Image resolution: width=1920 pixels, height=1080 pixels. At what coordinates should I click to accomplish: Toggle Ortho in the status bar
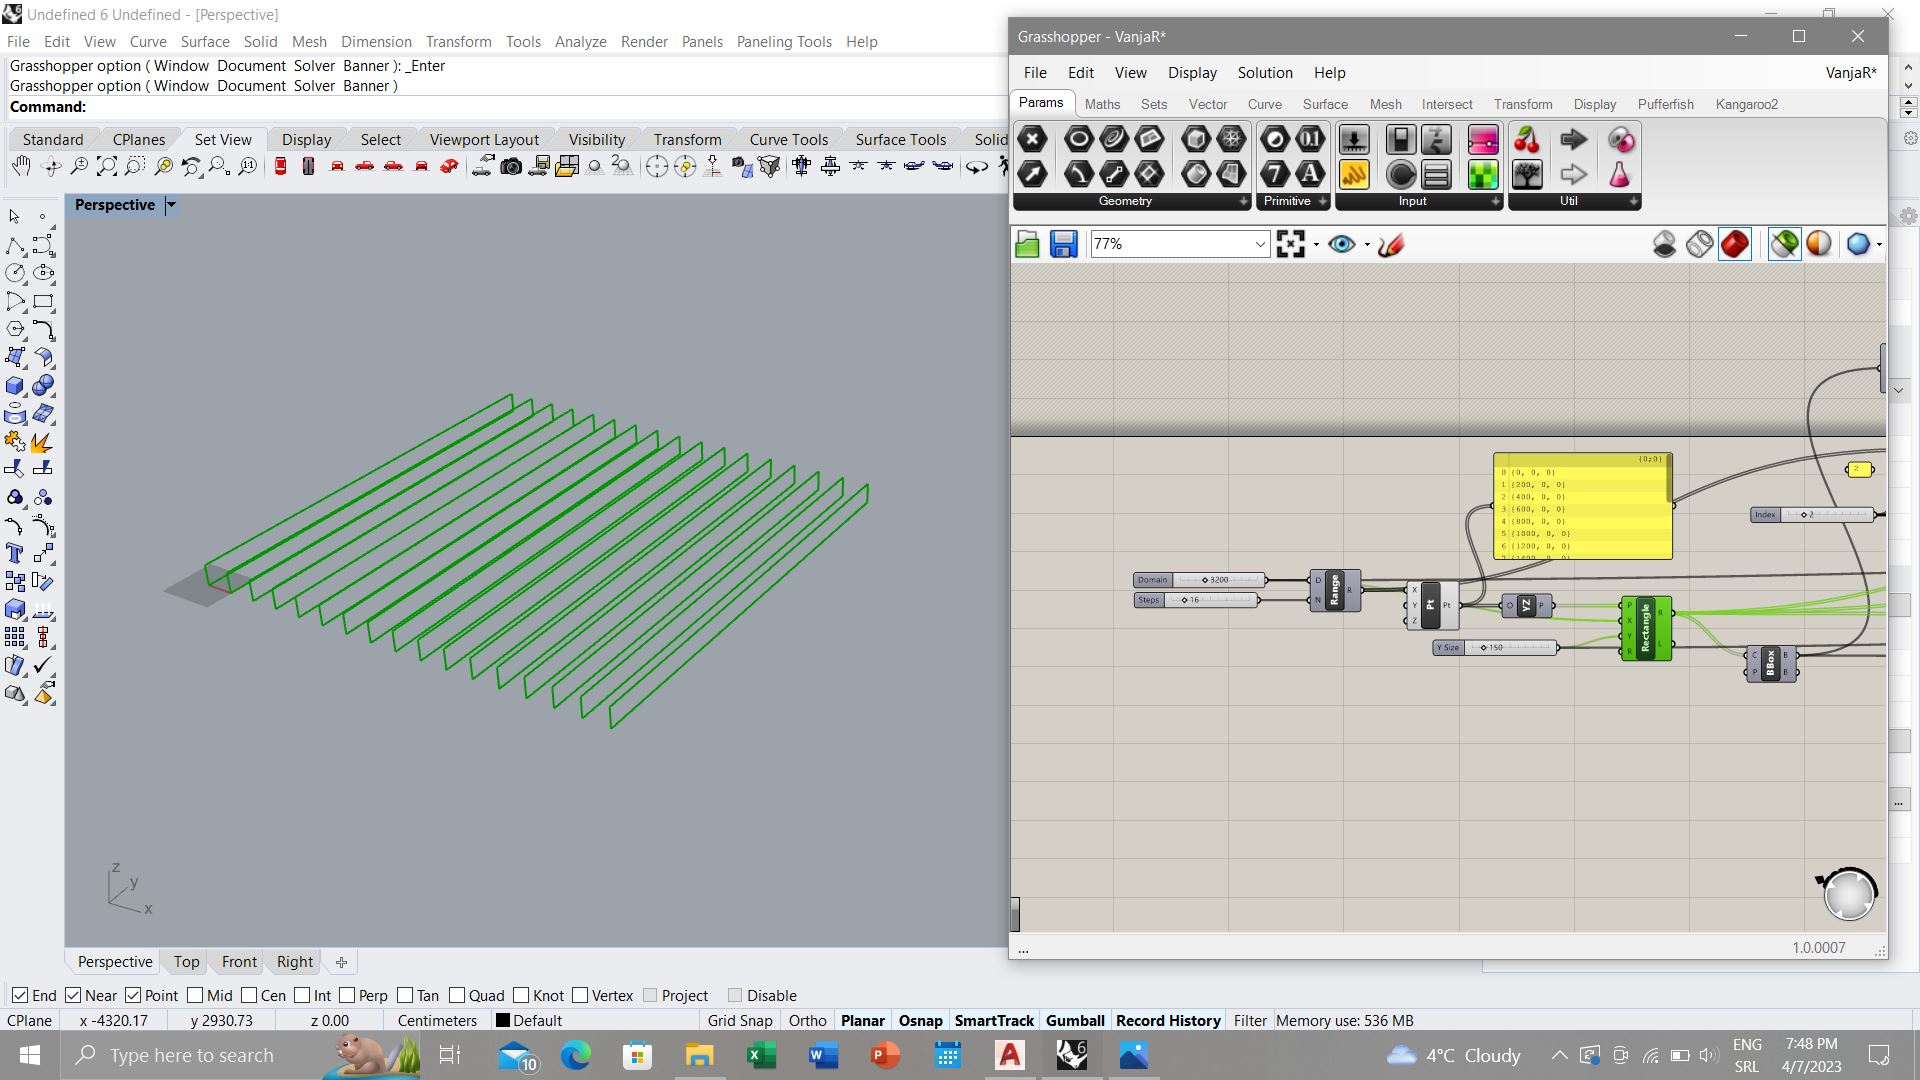807,1021
